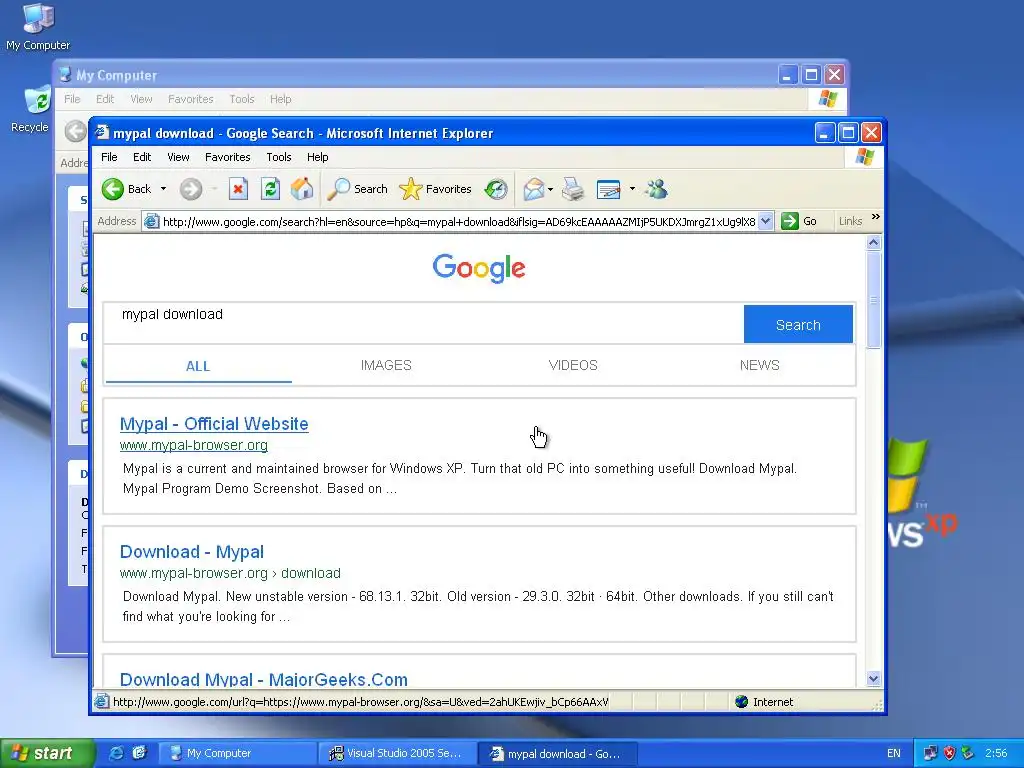
Task: Go to the Home page icon
Action: 302,189
